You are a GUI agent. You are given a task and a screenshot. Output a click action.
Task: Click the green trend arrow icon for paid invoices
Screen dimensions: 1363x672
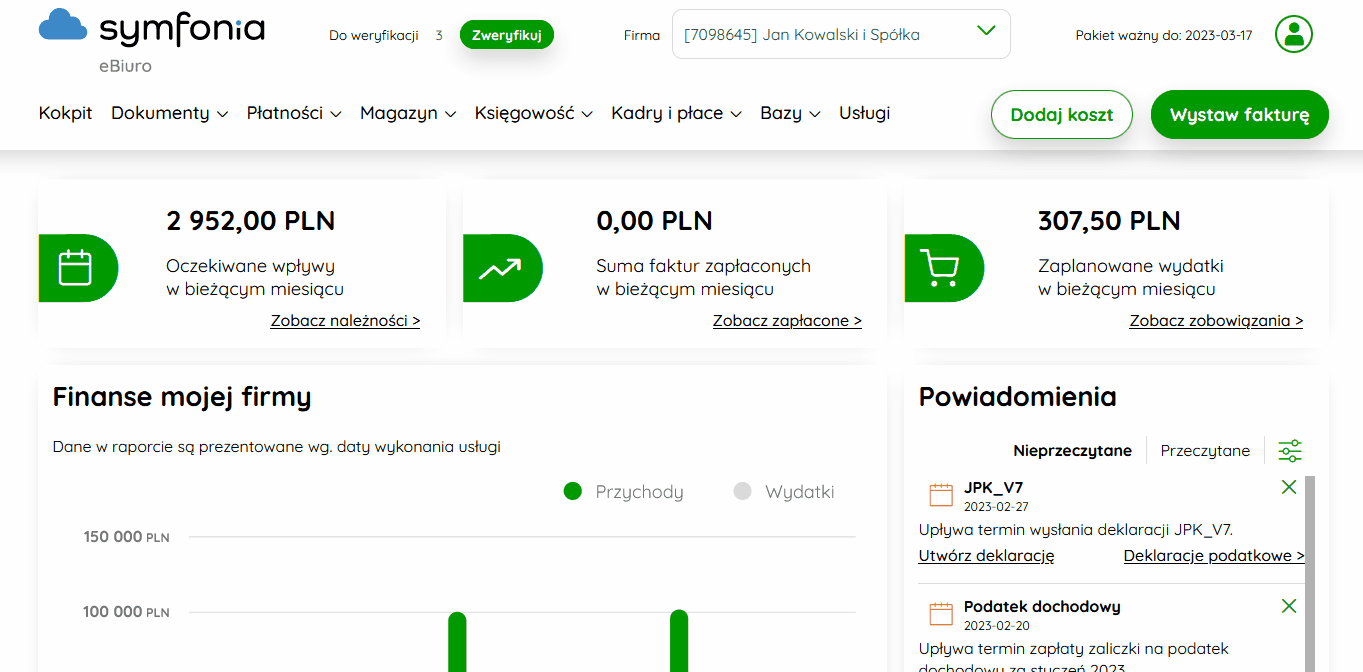pos(502,268)
